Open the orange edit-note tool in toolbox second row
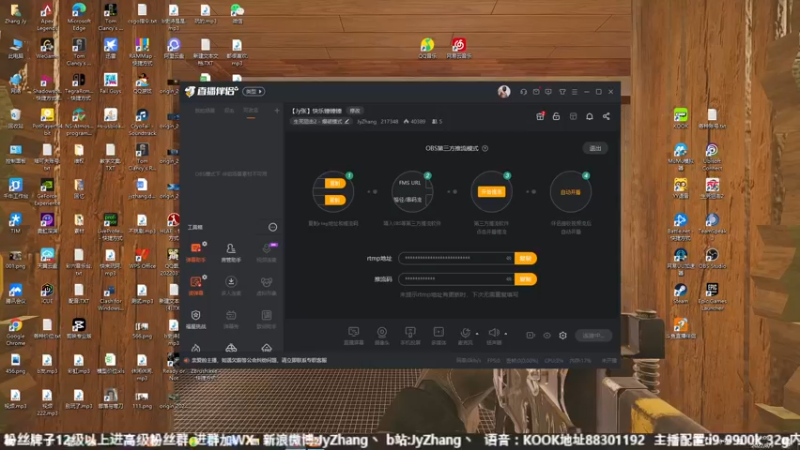 (x=196, y=286)
